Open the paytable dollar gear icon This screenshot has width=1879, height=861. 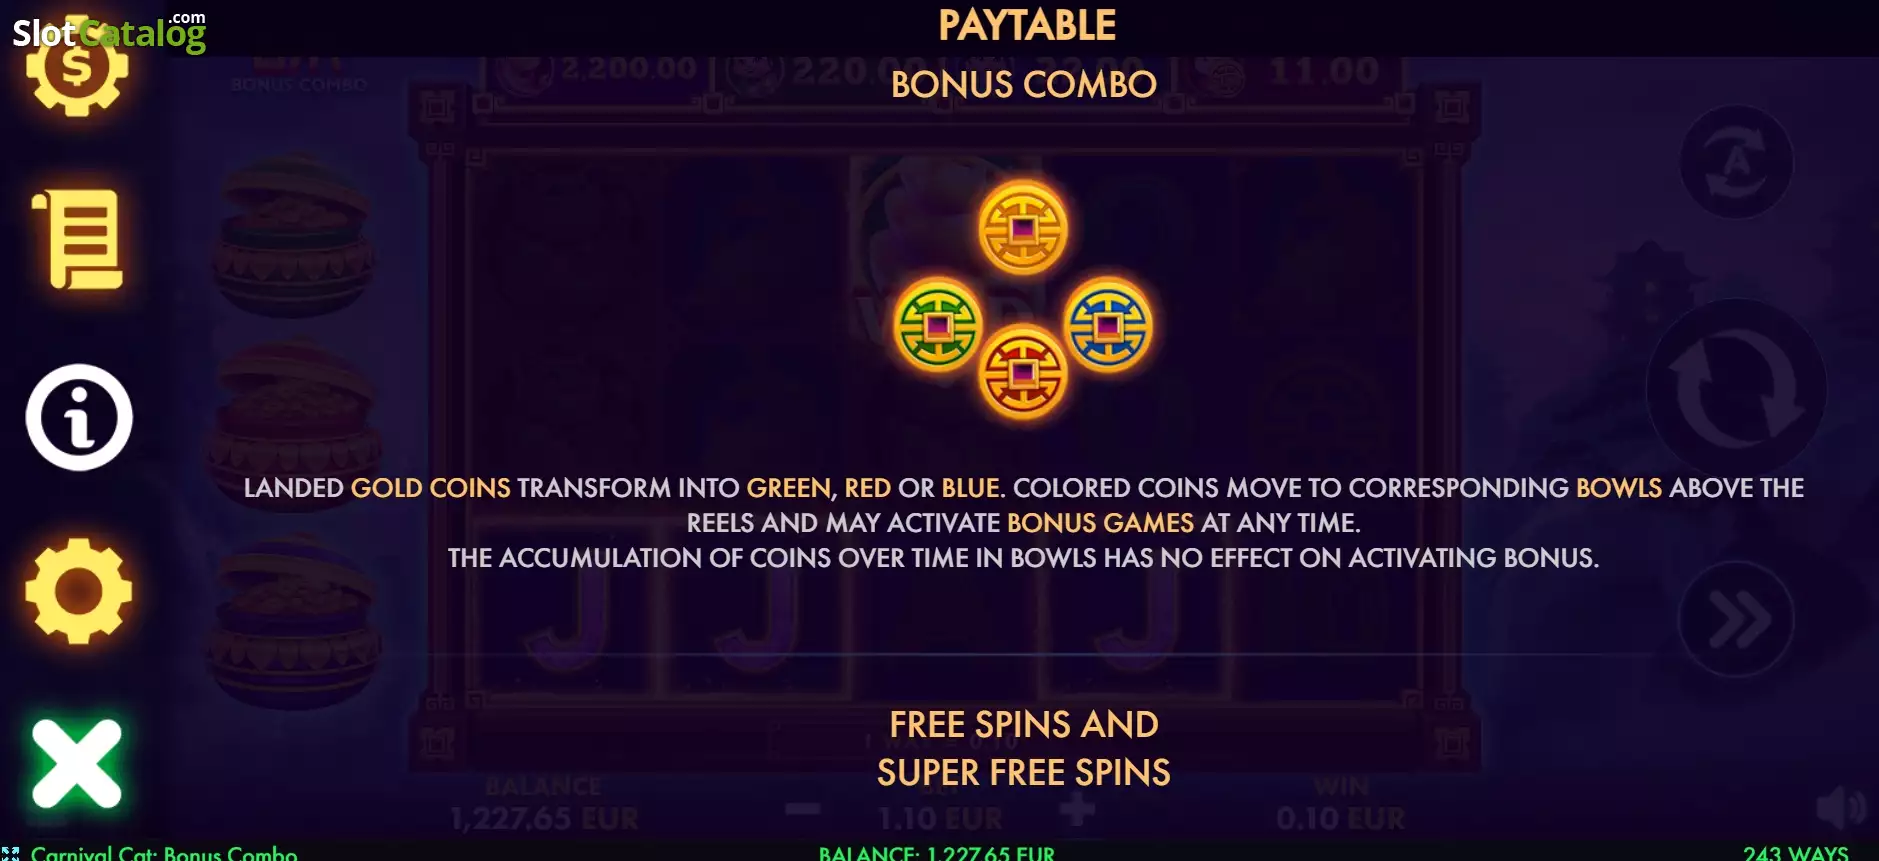coord(78,68)
